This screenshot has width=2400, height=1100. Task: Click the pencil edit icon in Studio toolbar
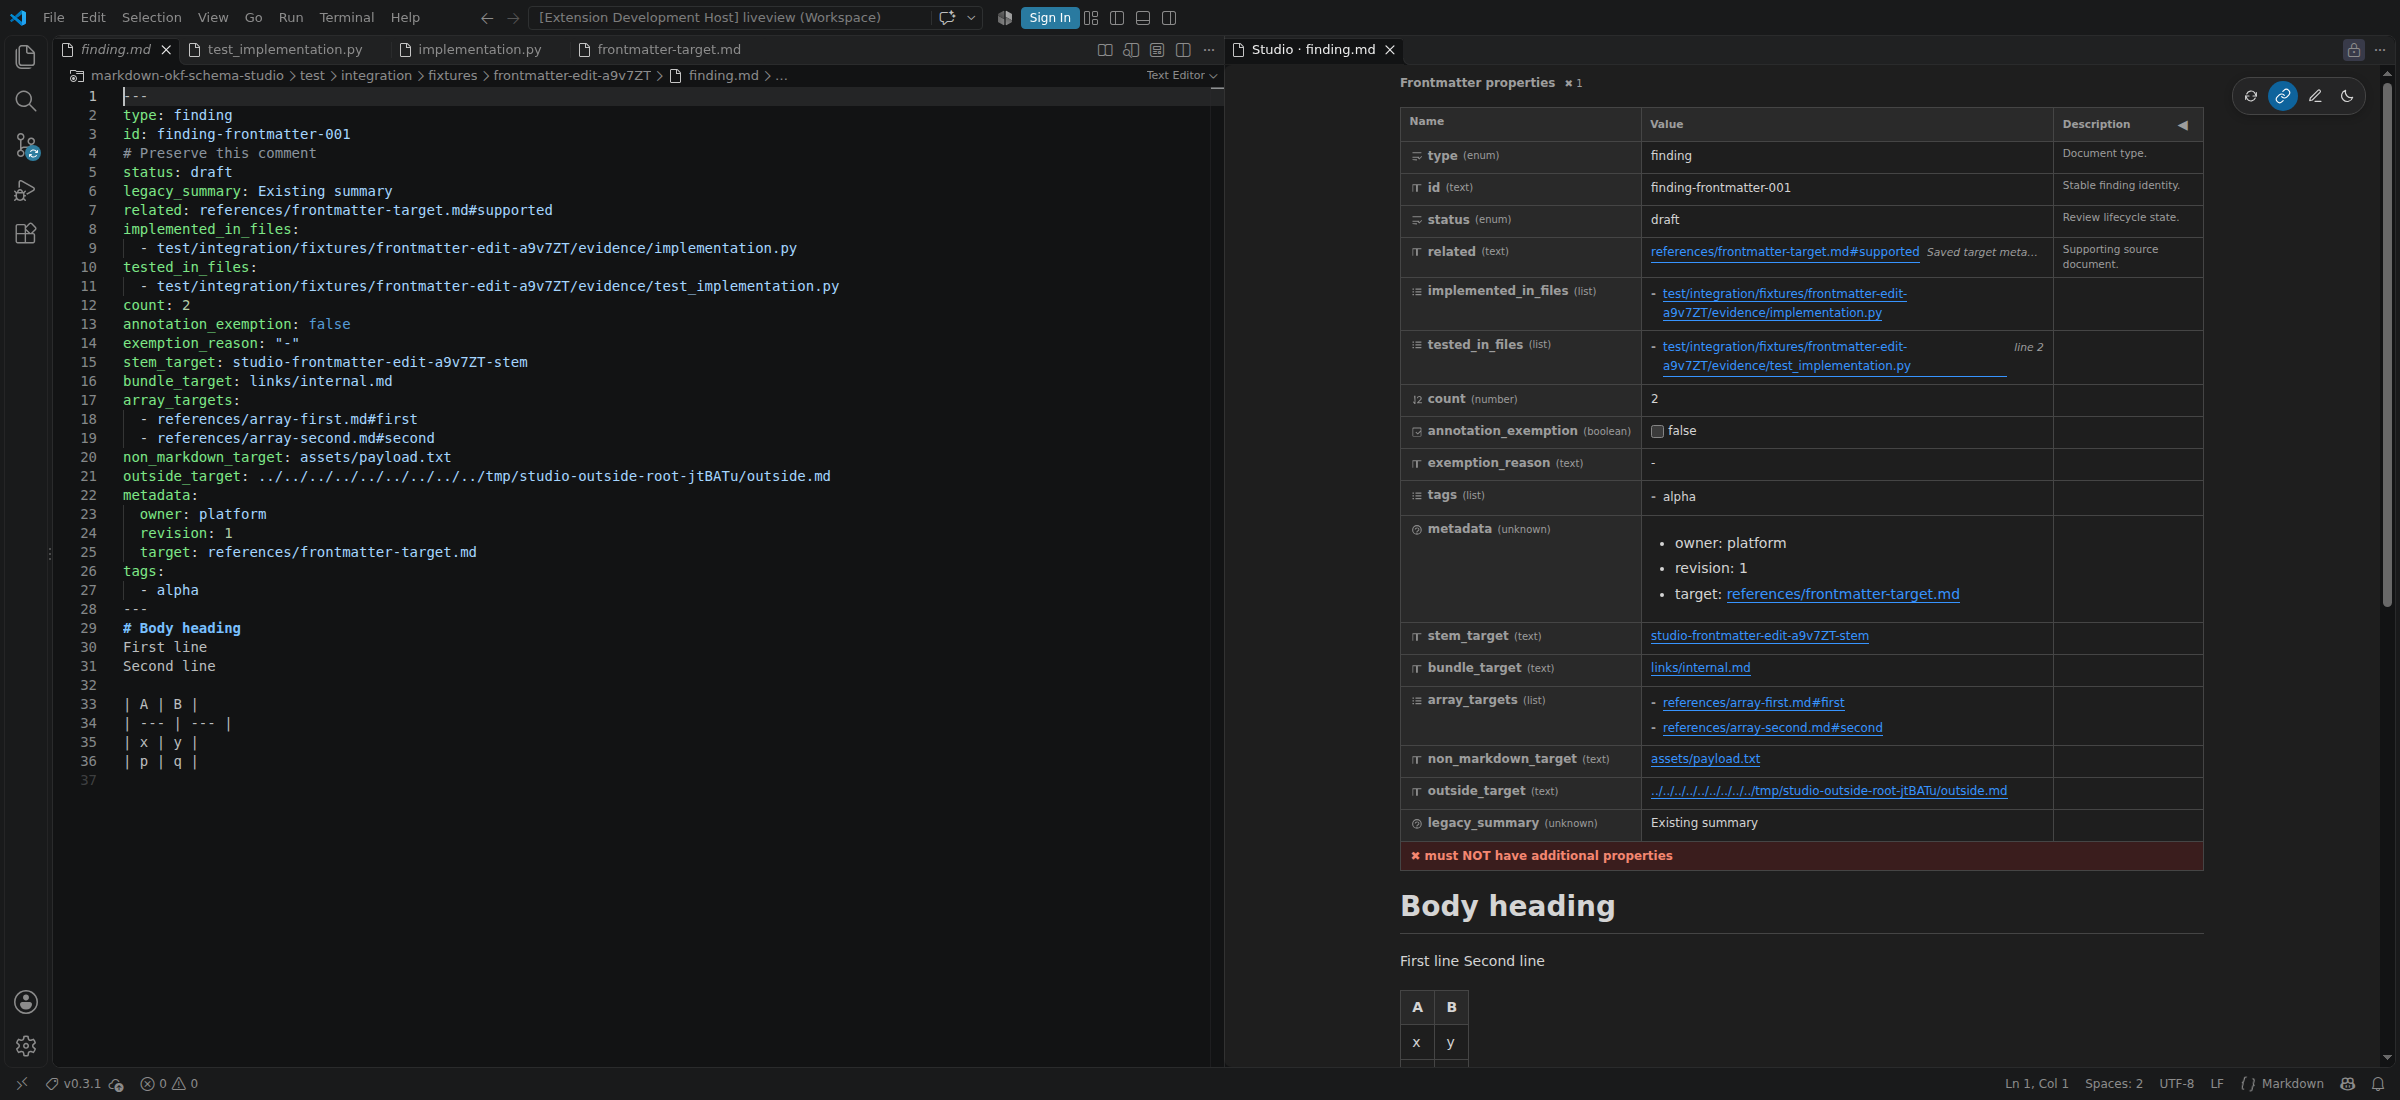tap(2315, 96)
